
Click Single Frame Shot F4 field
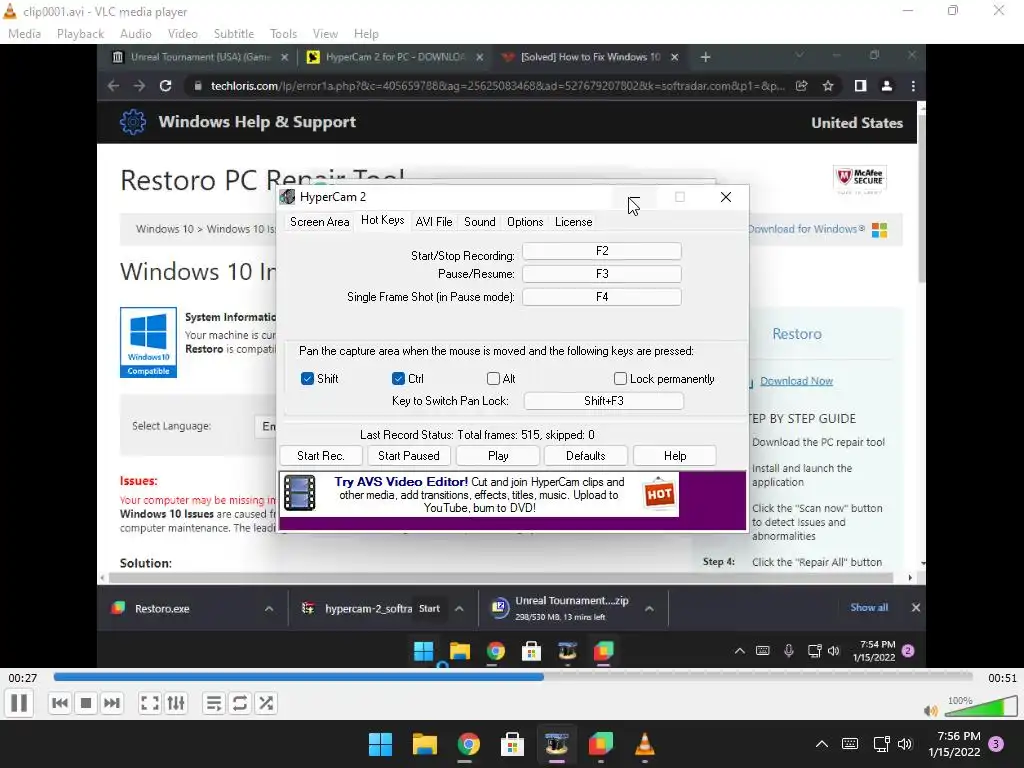(601, 296)
